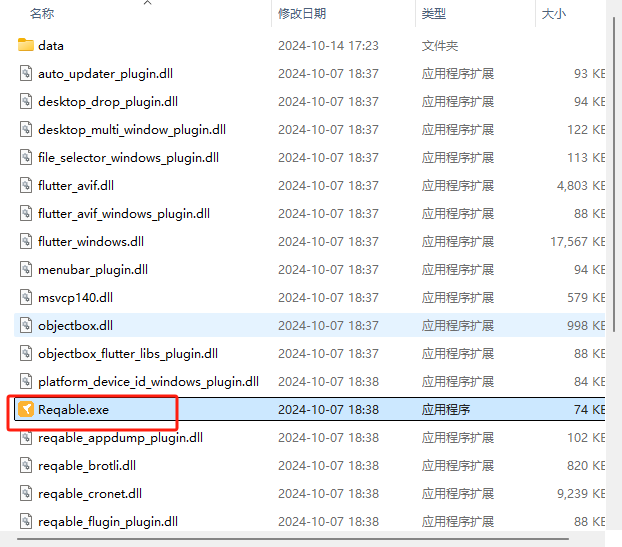Click the auto_updater_plugin.dll file icon

26,73
